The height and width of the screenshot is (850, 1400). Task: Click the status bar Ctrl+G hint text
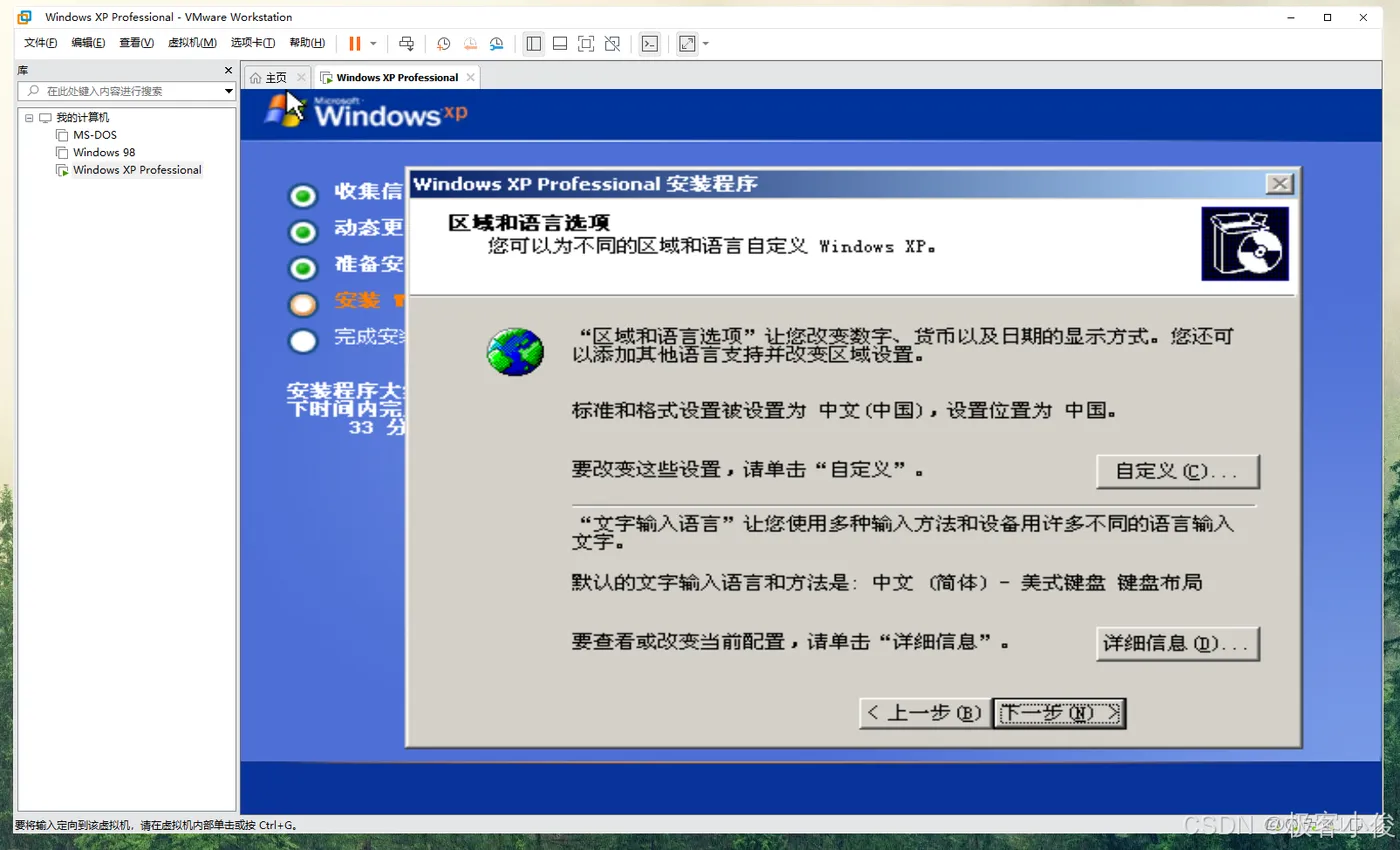click(x=155, y=826)
